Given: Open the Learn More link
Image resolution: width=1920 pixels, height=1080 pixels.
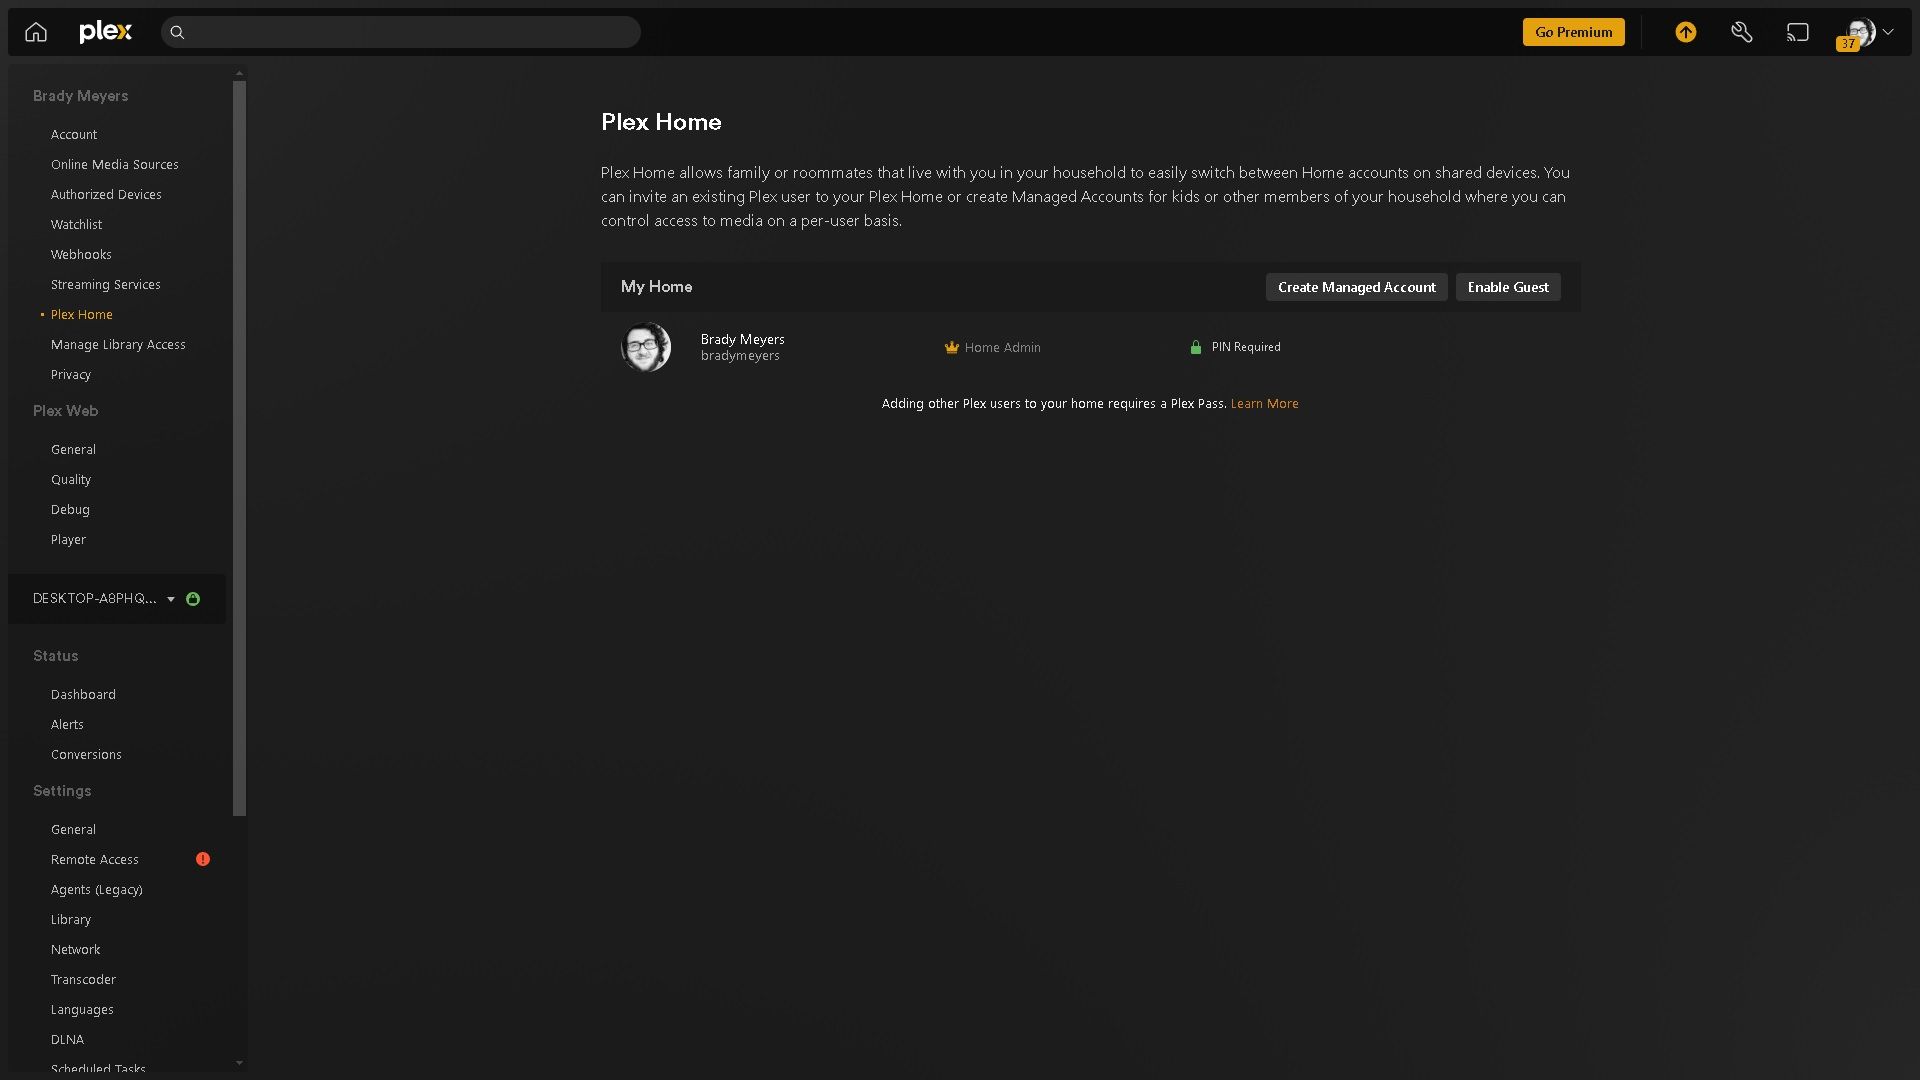Looking at the screenshot, I should tap(1264, 404).
